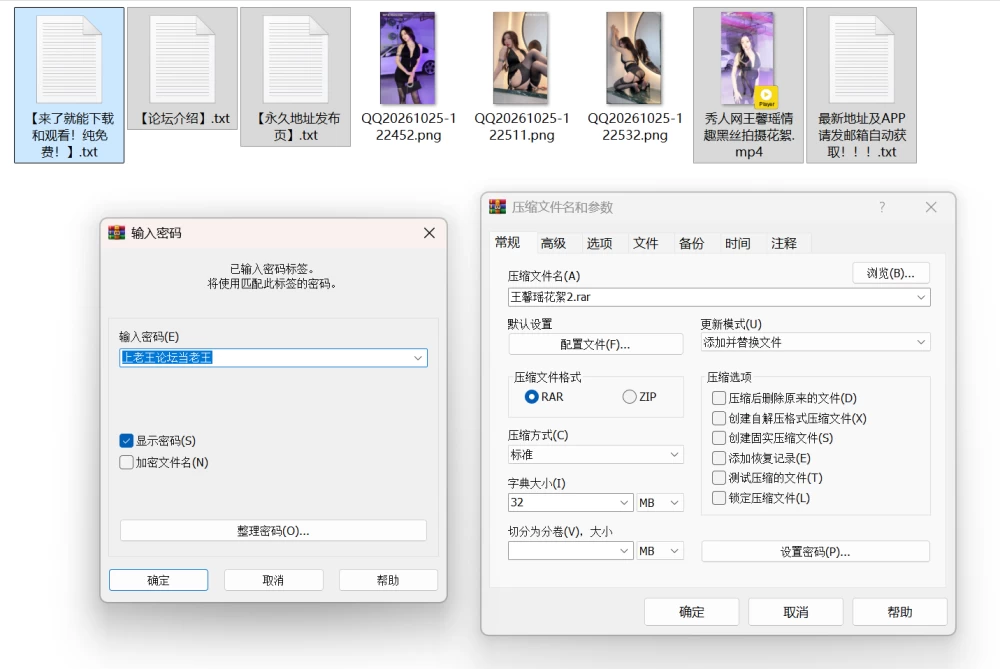The width and height of the screenshot is (1000, 669).
Task: Switch to the 高级 tab
Action: (x=554, y=243)
